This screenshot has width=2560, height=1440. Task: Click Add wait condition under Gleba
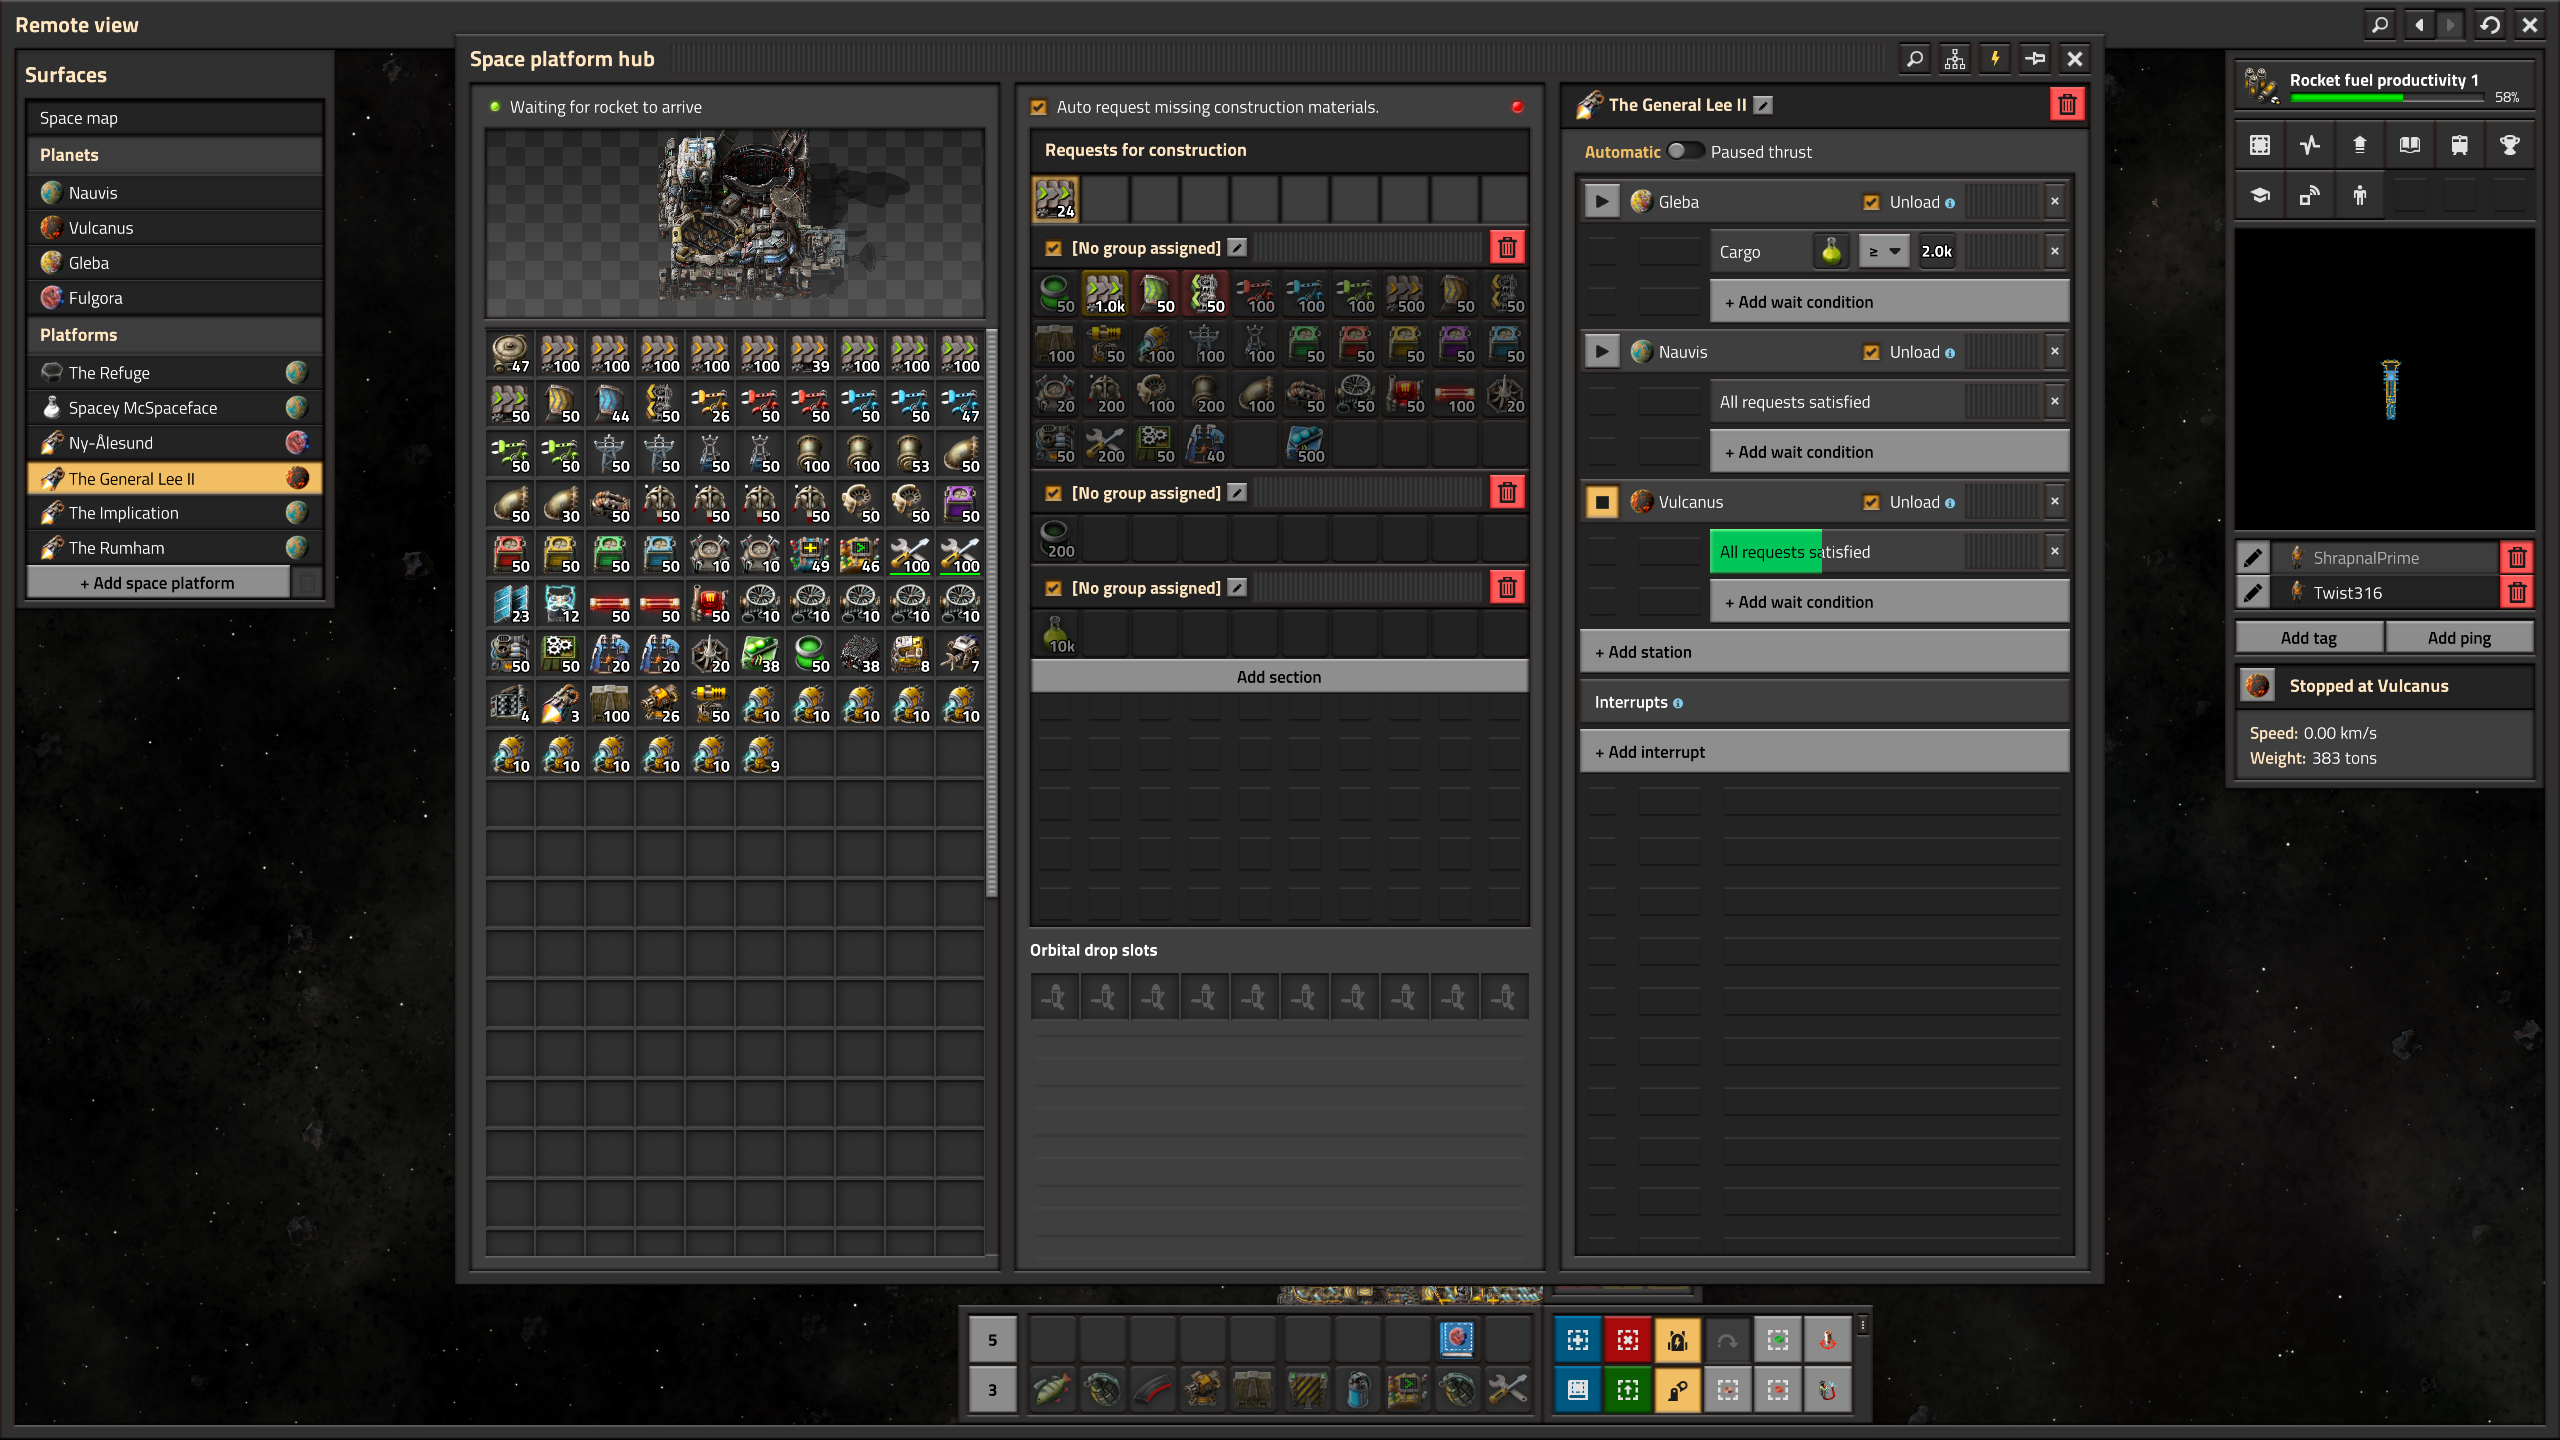1889,302
